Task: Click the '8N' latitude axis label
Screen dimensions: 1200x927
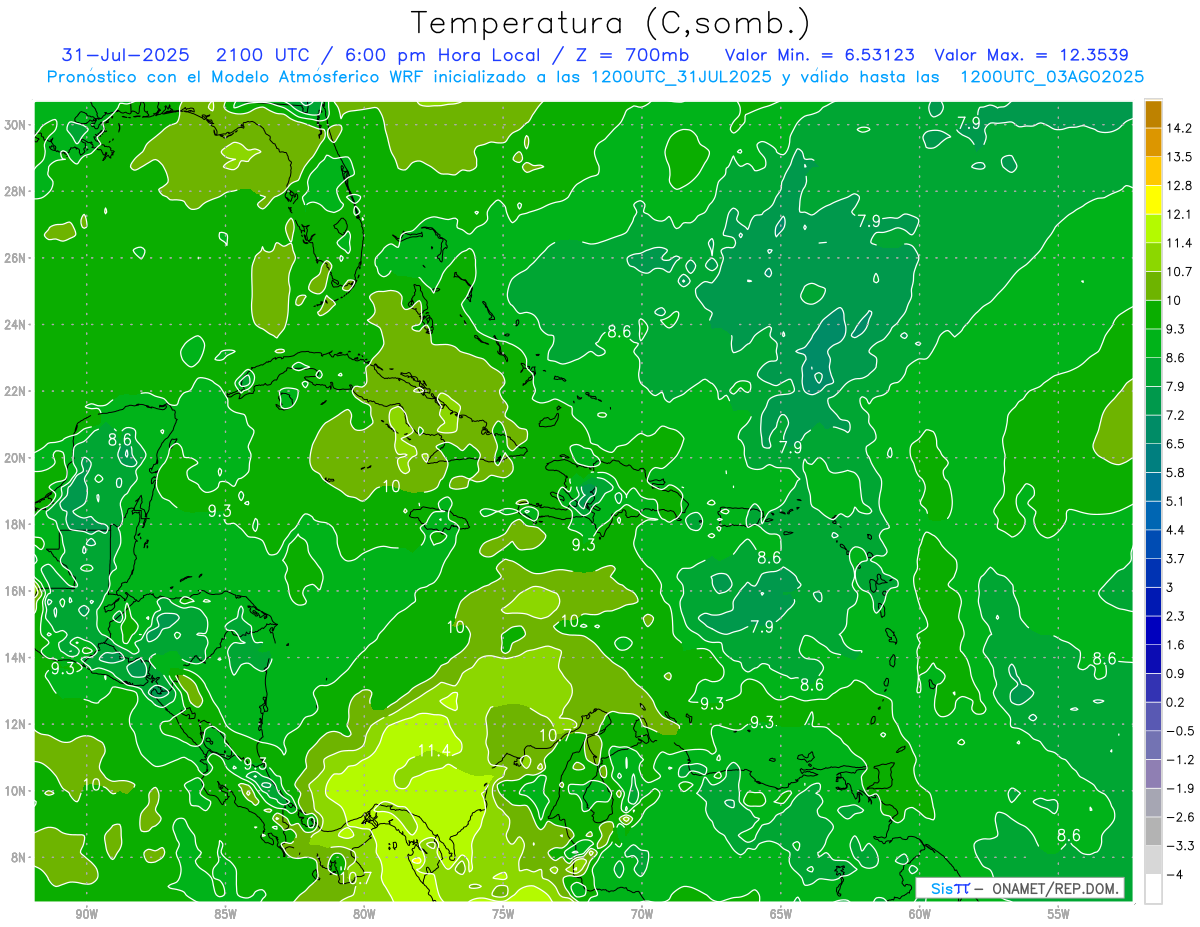Action: coord(19,857)
